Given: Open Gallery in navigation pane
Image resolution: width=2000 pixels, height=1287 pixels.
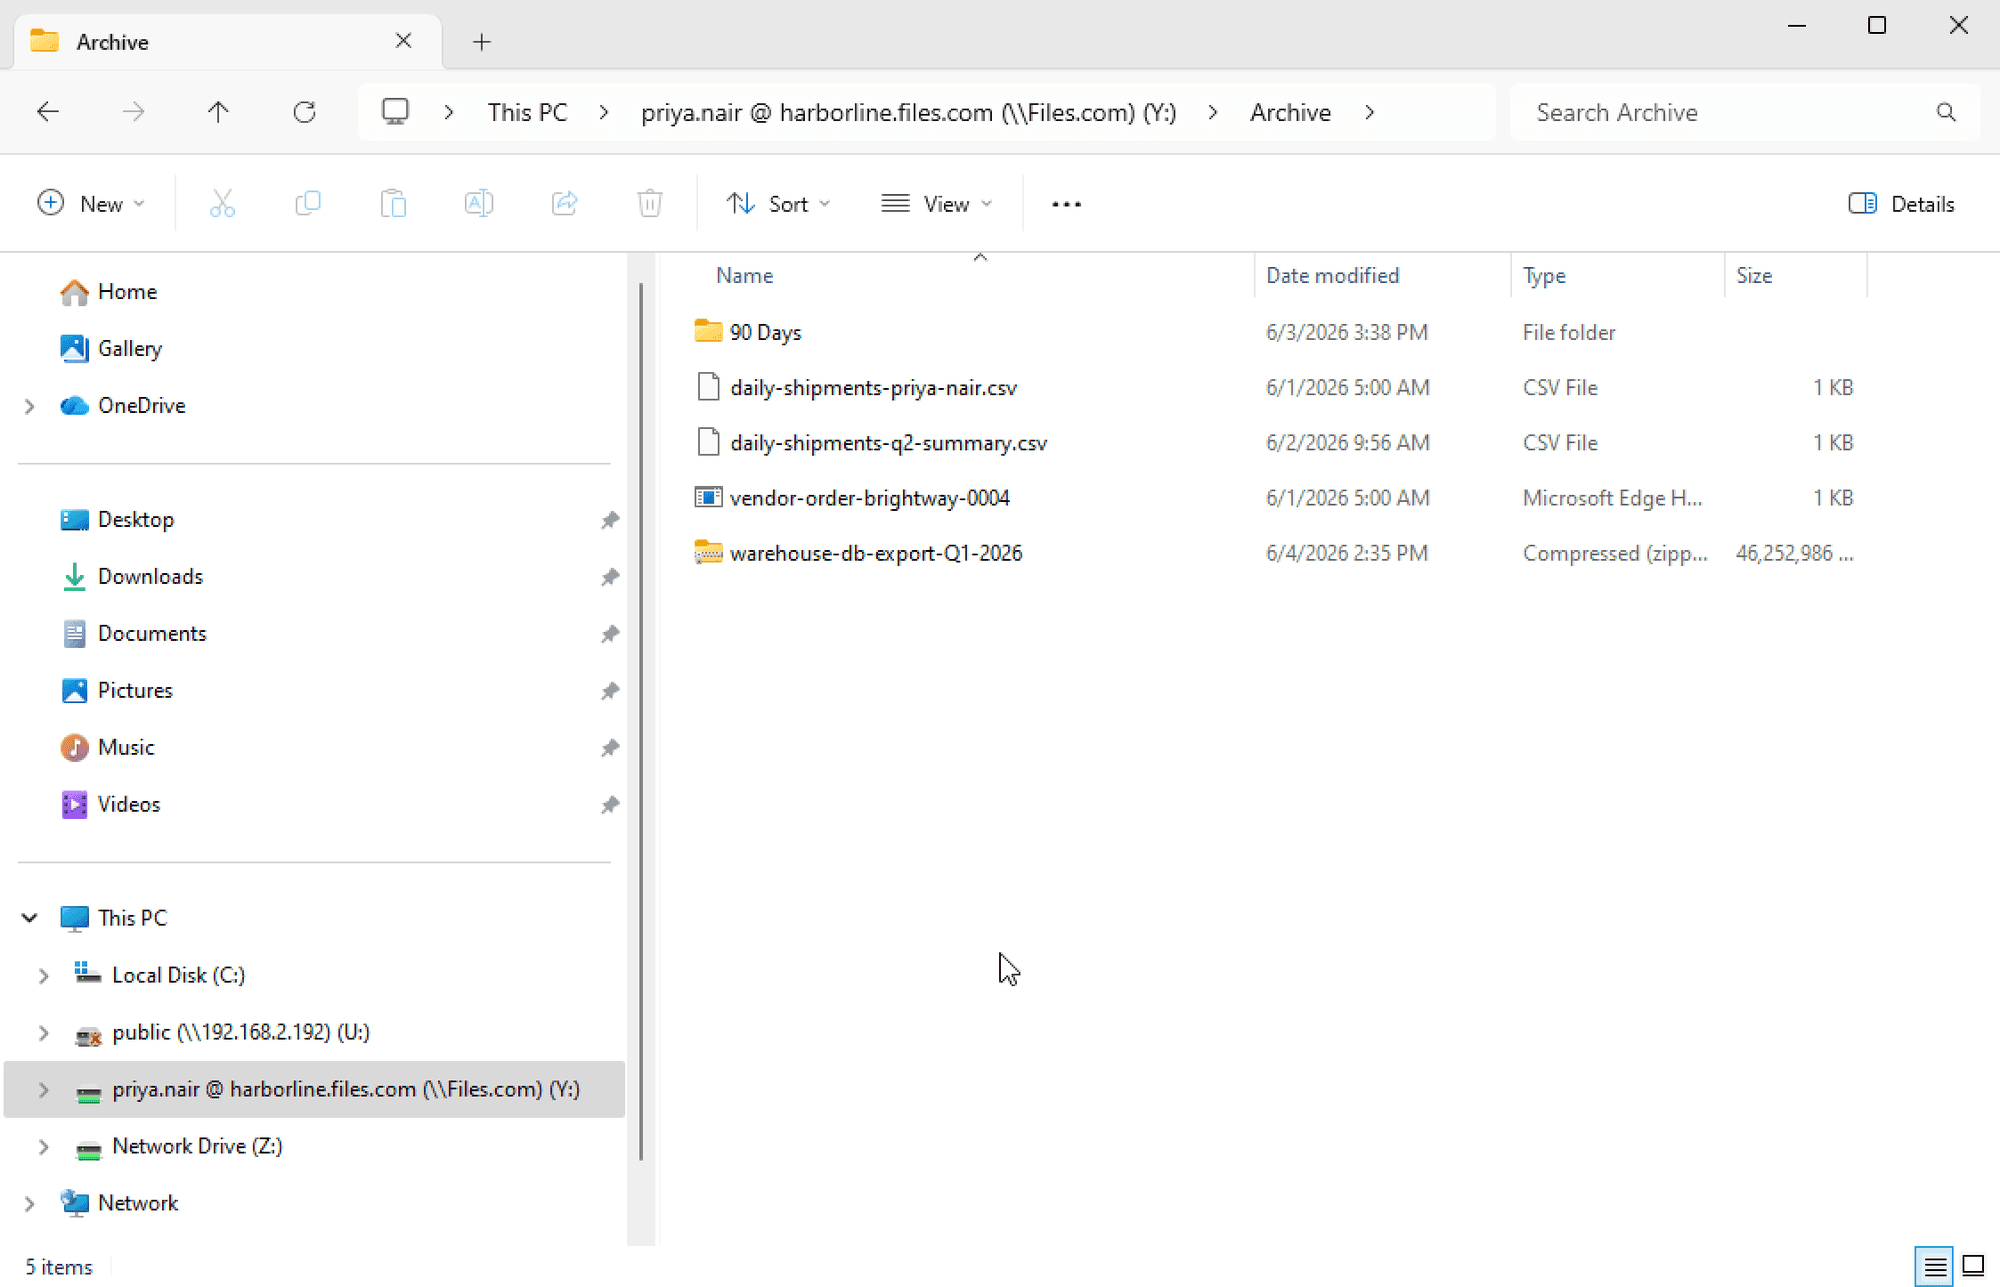Looking at the screenshot, I should tap(110, 348).
